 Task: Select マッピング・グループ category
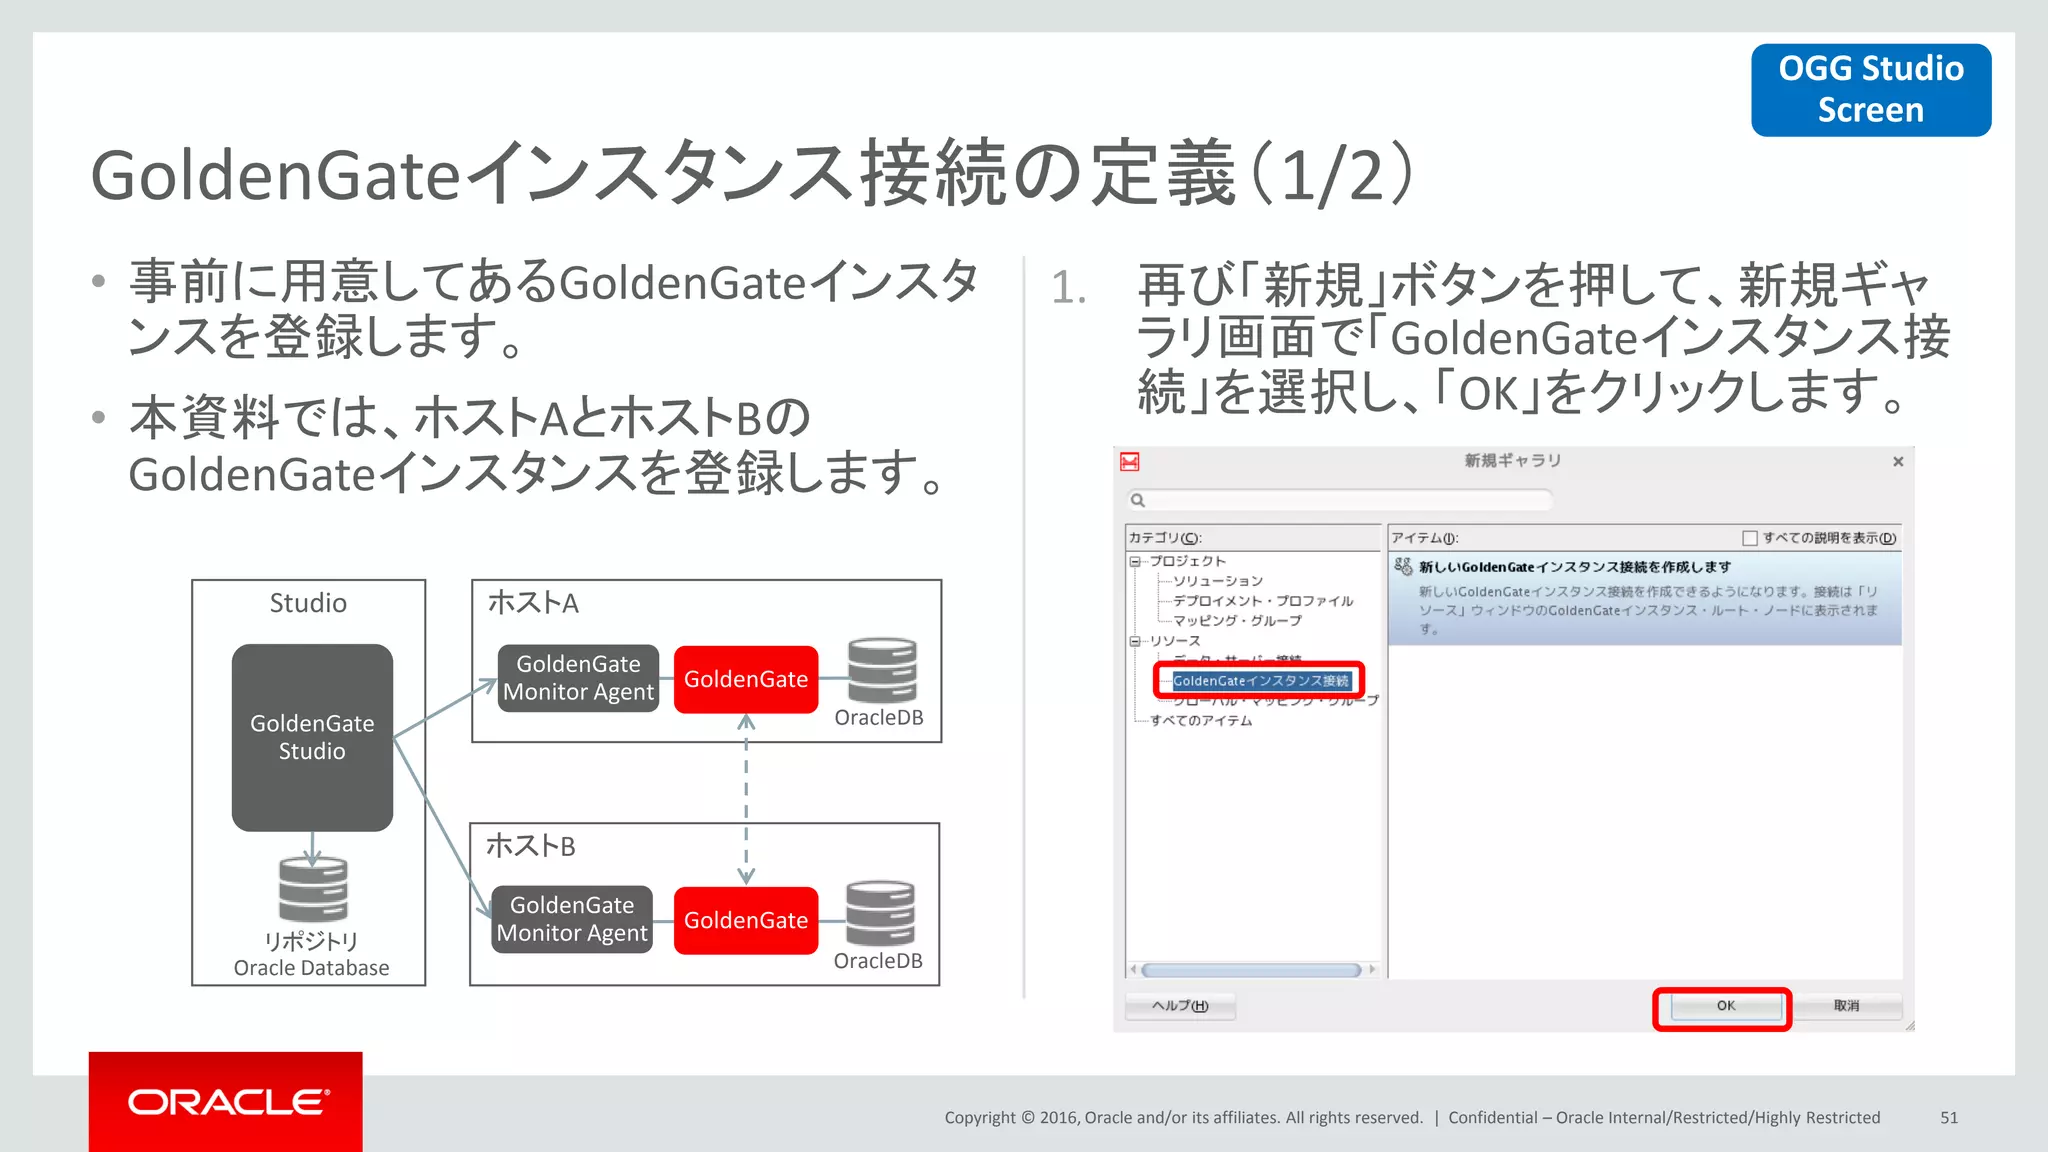coord(1237,621)
